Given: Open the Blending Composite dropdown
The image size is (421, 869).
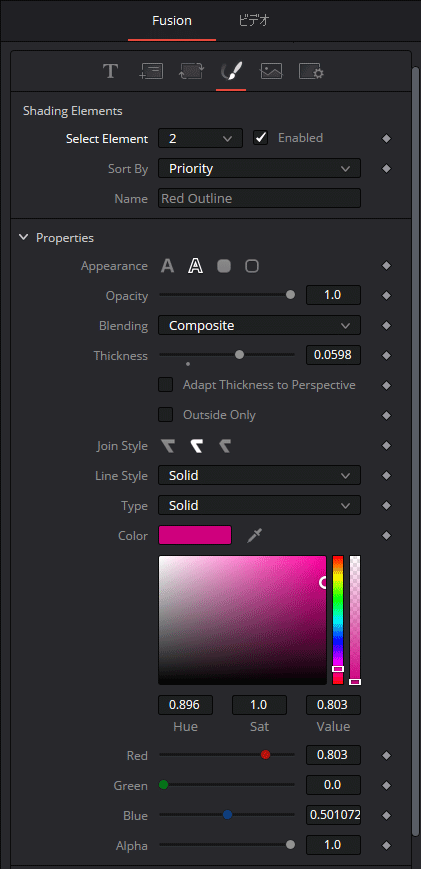Looking at the screenshot, I should pos(259,325).
